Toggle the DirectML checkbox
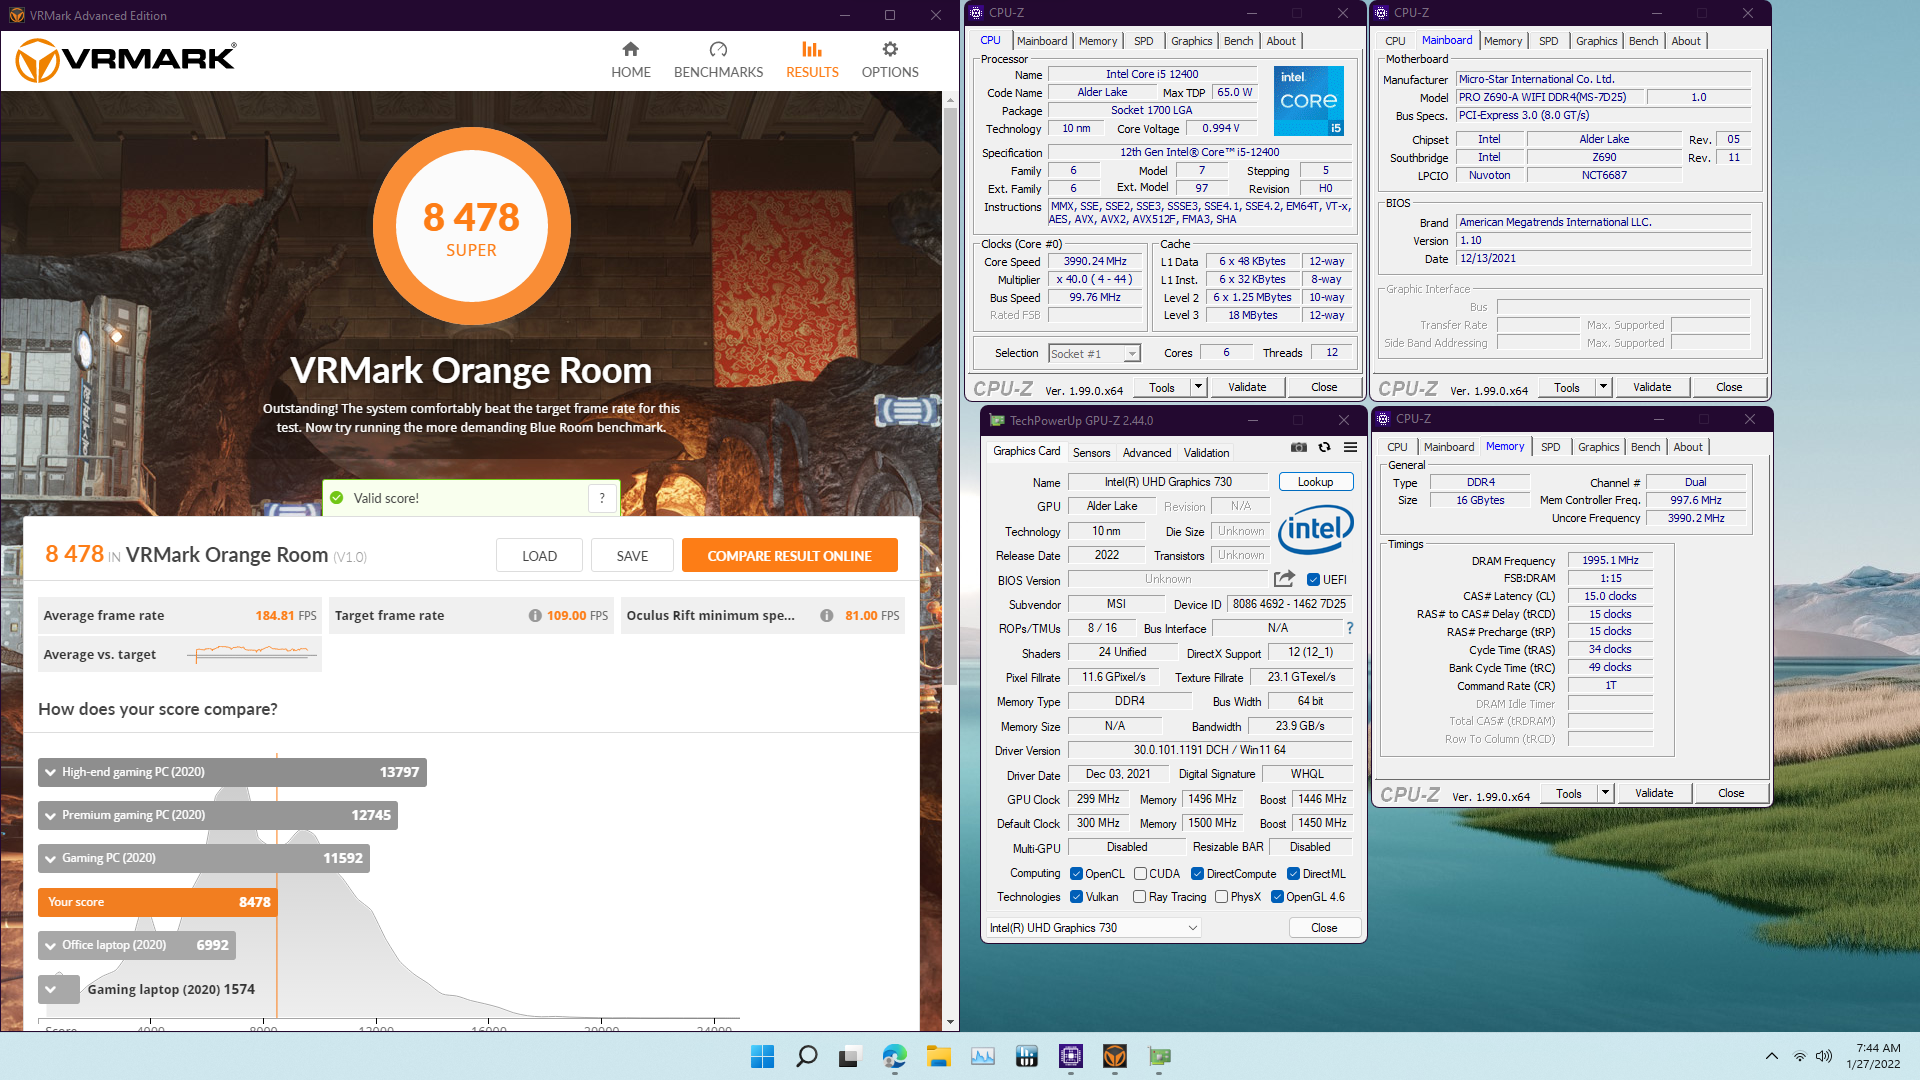 pos(1293,874)
